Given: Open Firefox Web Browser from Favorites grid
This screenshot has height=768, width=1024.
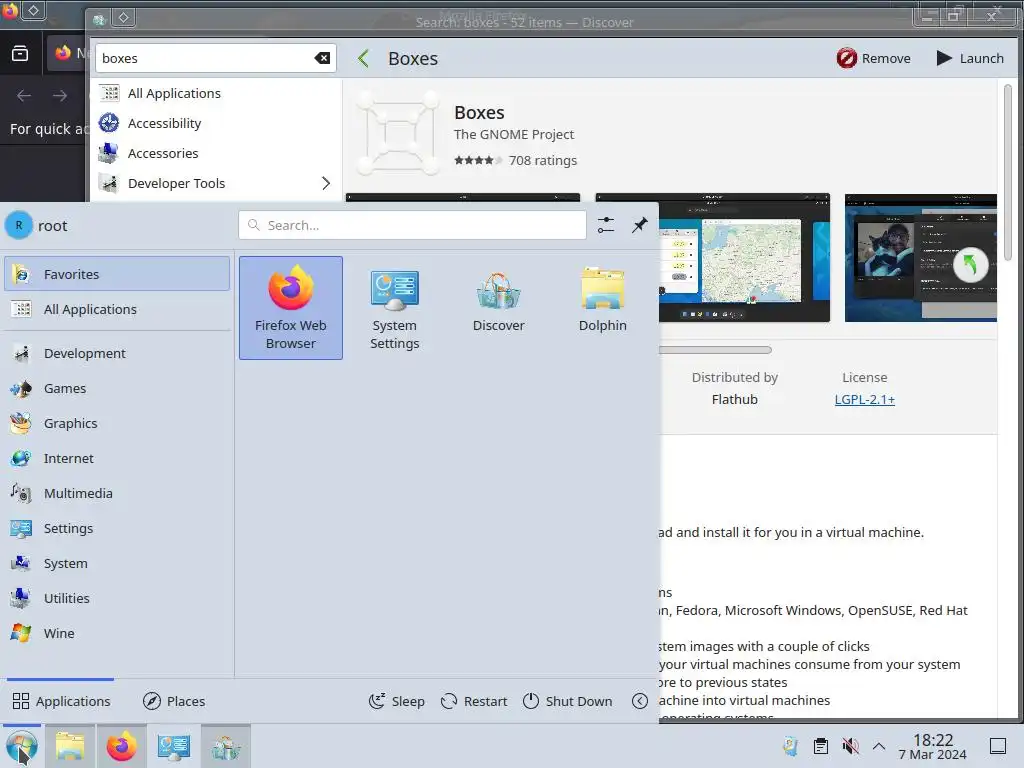Looking at the screenshot, I should [x=291, y=308].
